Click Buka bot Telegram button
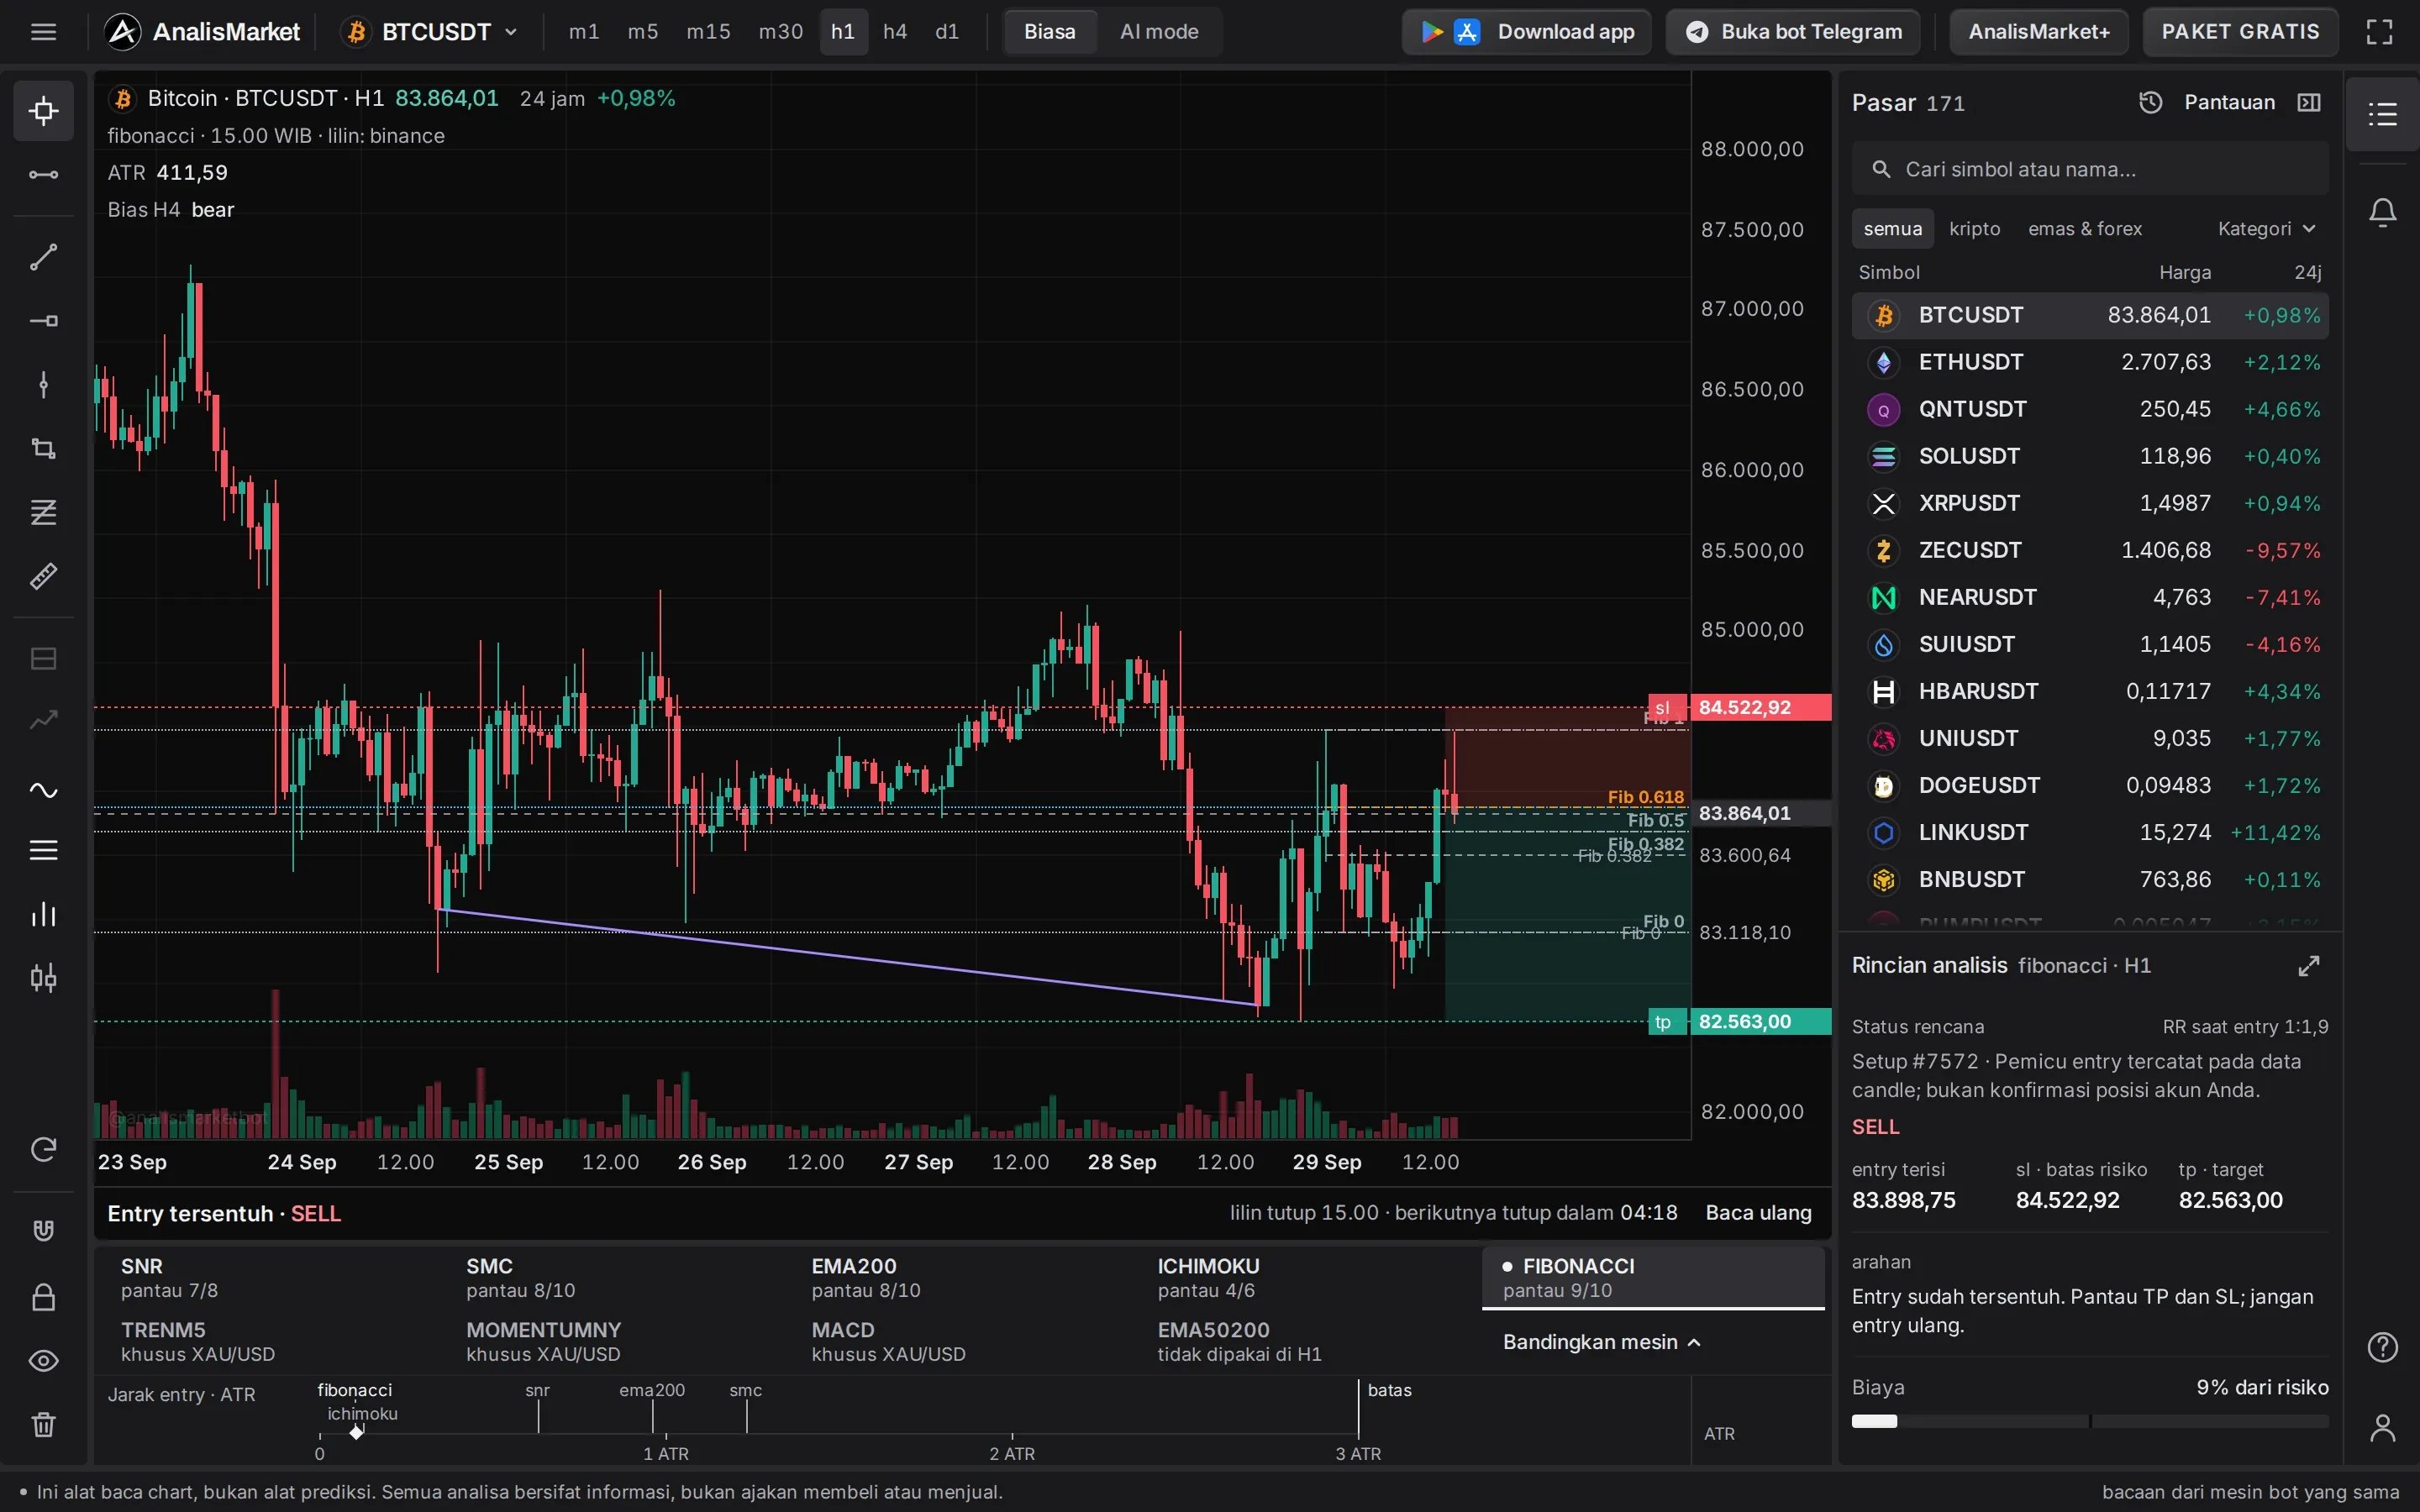Viewport: 2420px width, 1512px height. 1793,32
